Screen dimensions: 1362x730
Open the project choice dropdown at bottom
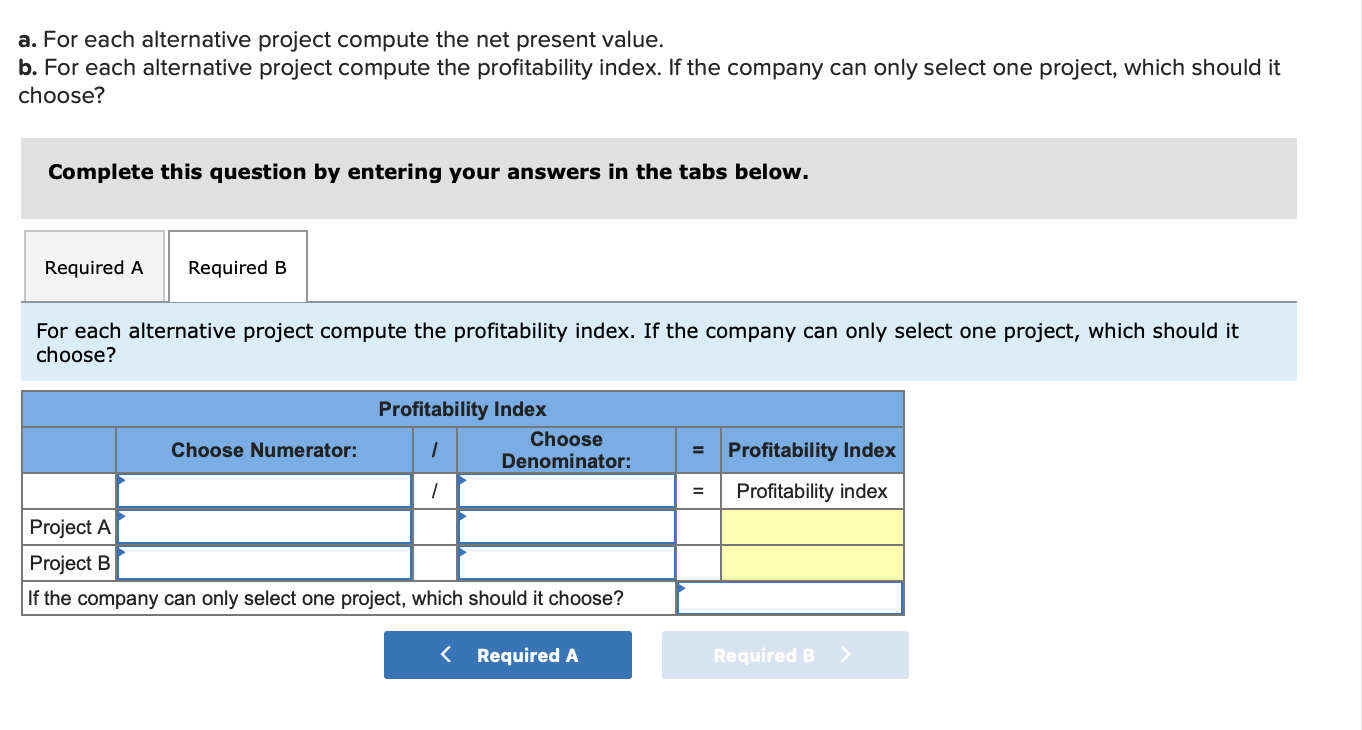[789, 597]
